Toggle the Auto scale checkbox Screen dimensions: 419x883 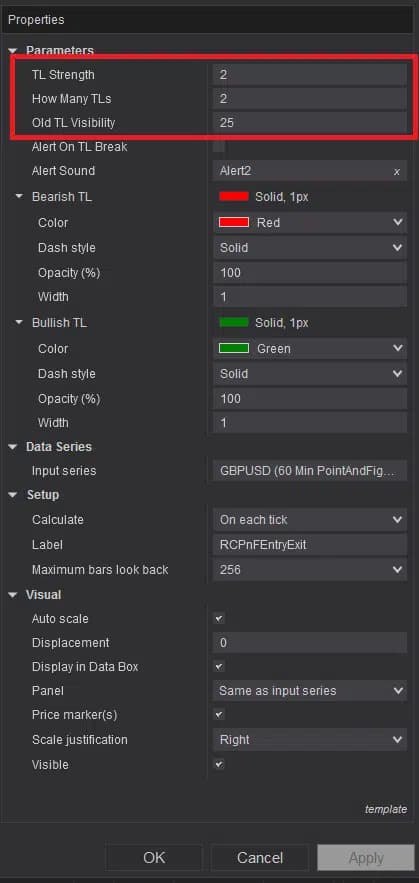click(219, 619)
